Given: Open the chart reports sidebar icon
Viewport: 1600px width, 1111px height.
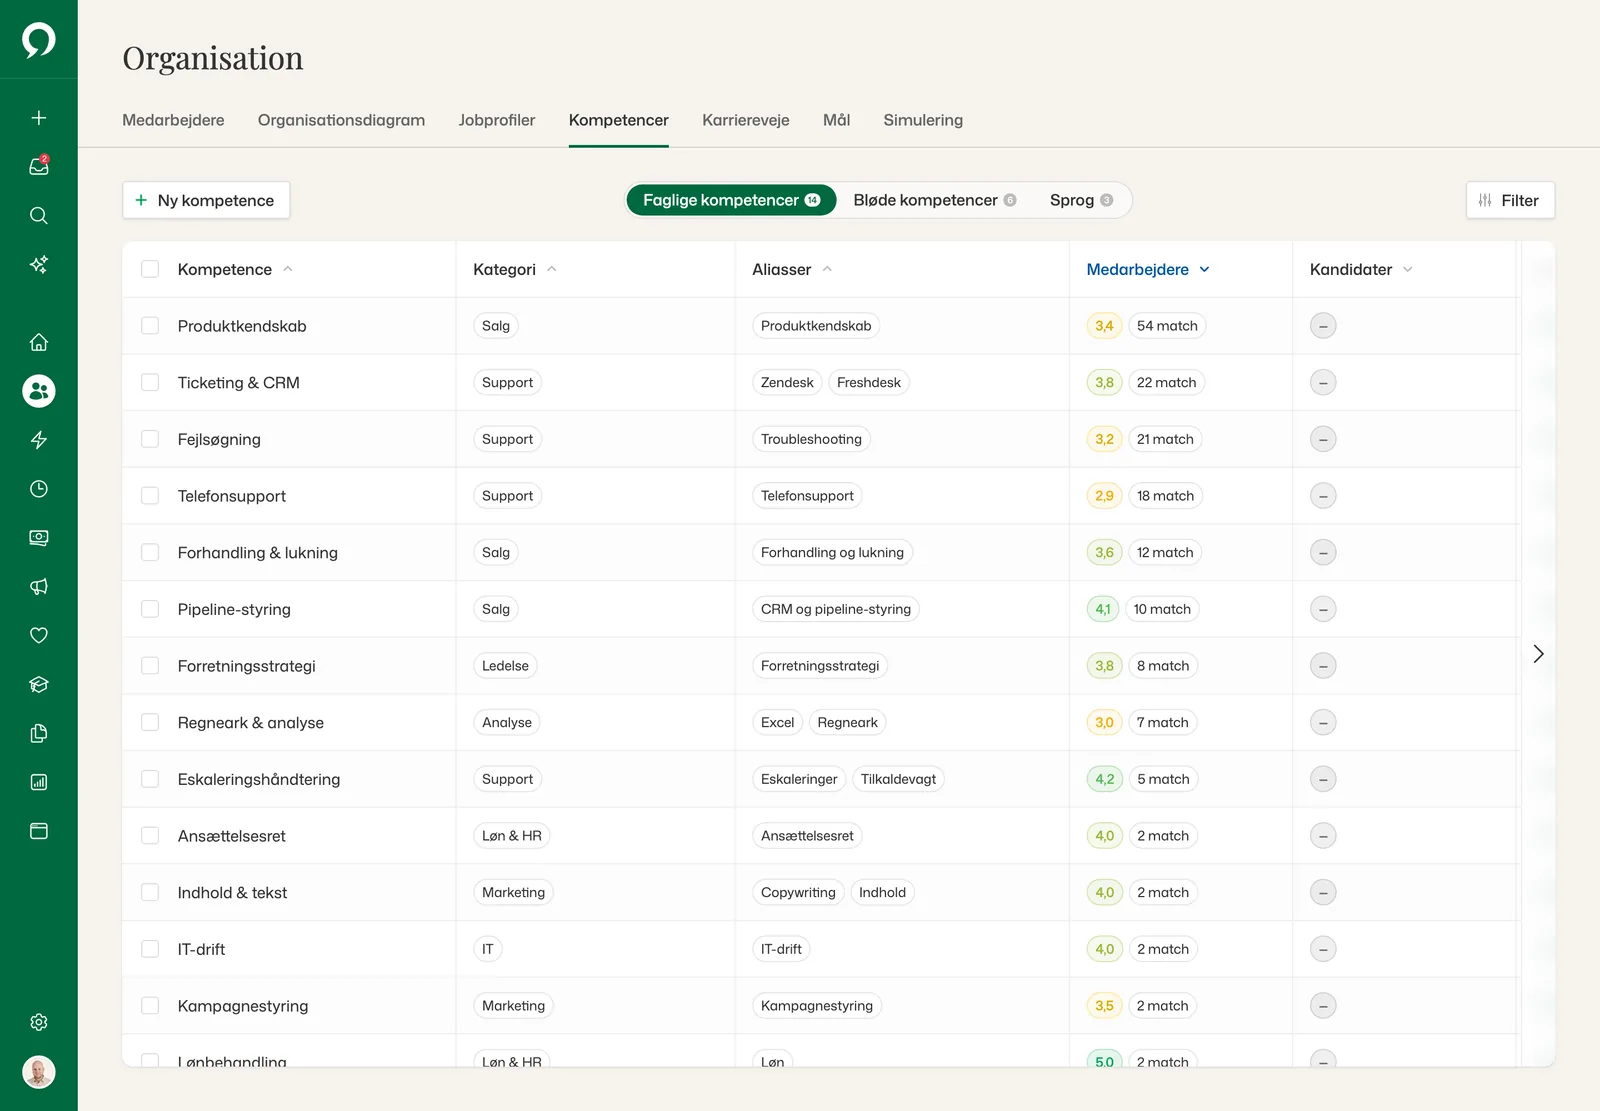Looking at the screenshot, I should click(x=39, y=783).
